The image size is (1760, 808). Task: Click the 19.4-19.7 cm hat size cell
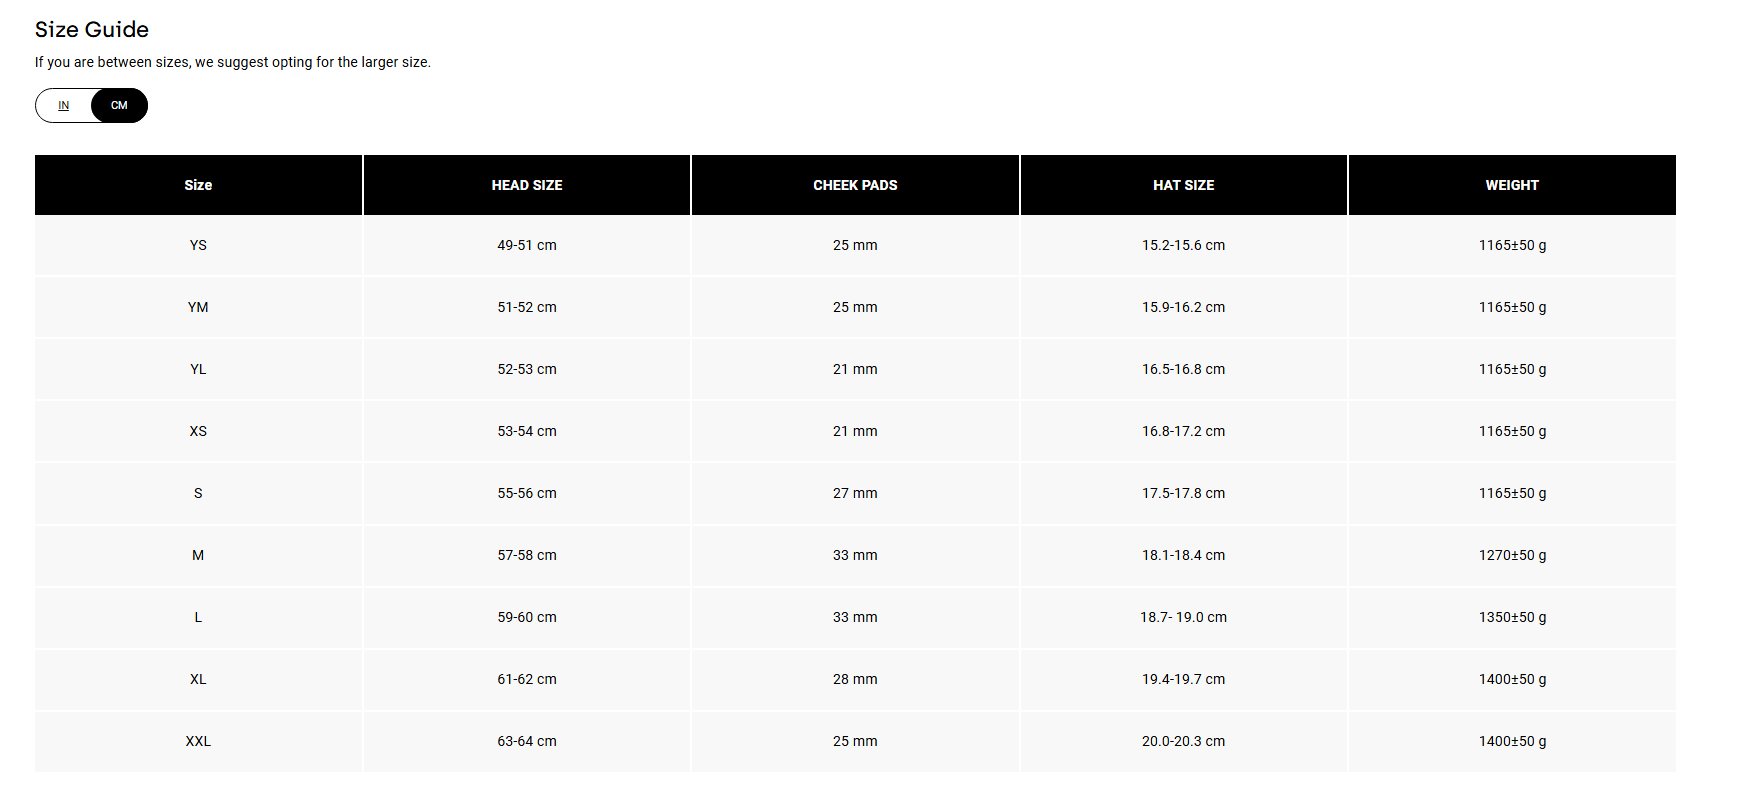point(1183,679)
